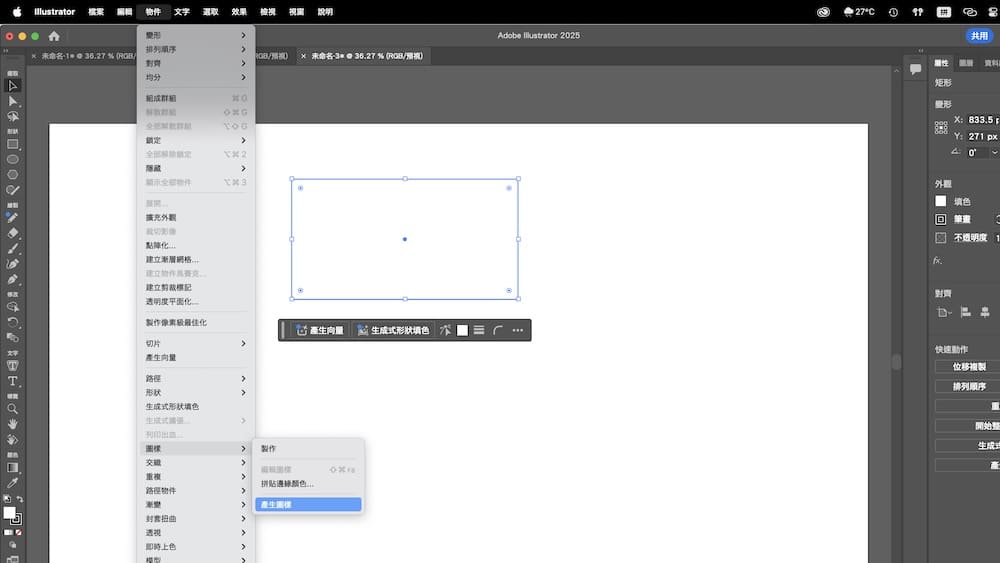Click the 筆畫 stroke swatch in properties
This screenshot has width=1000, height=563.
[941, 219]
